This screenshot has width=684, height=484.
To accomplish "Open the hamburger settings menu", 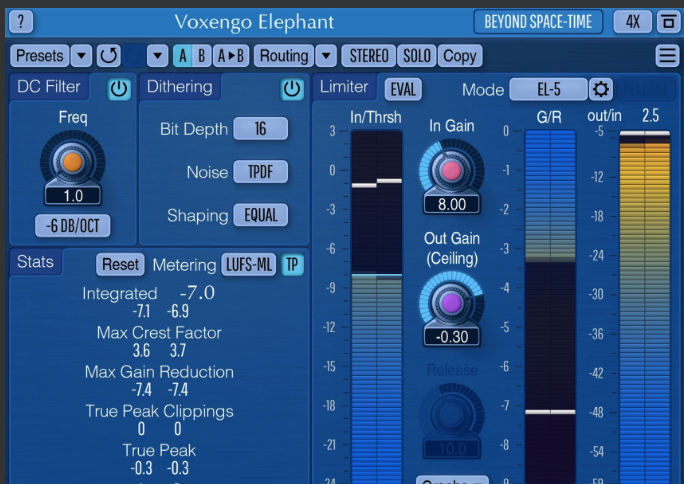I will click(667, 56).
